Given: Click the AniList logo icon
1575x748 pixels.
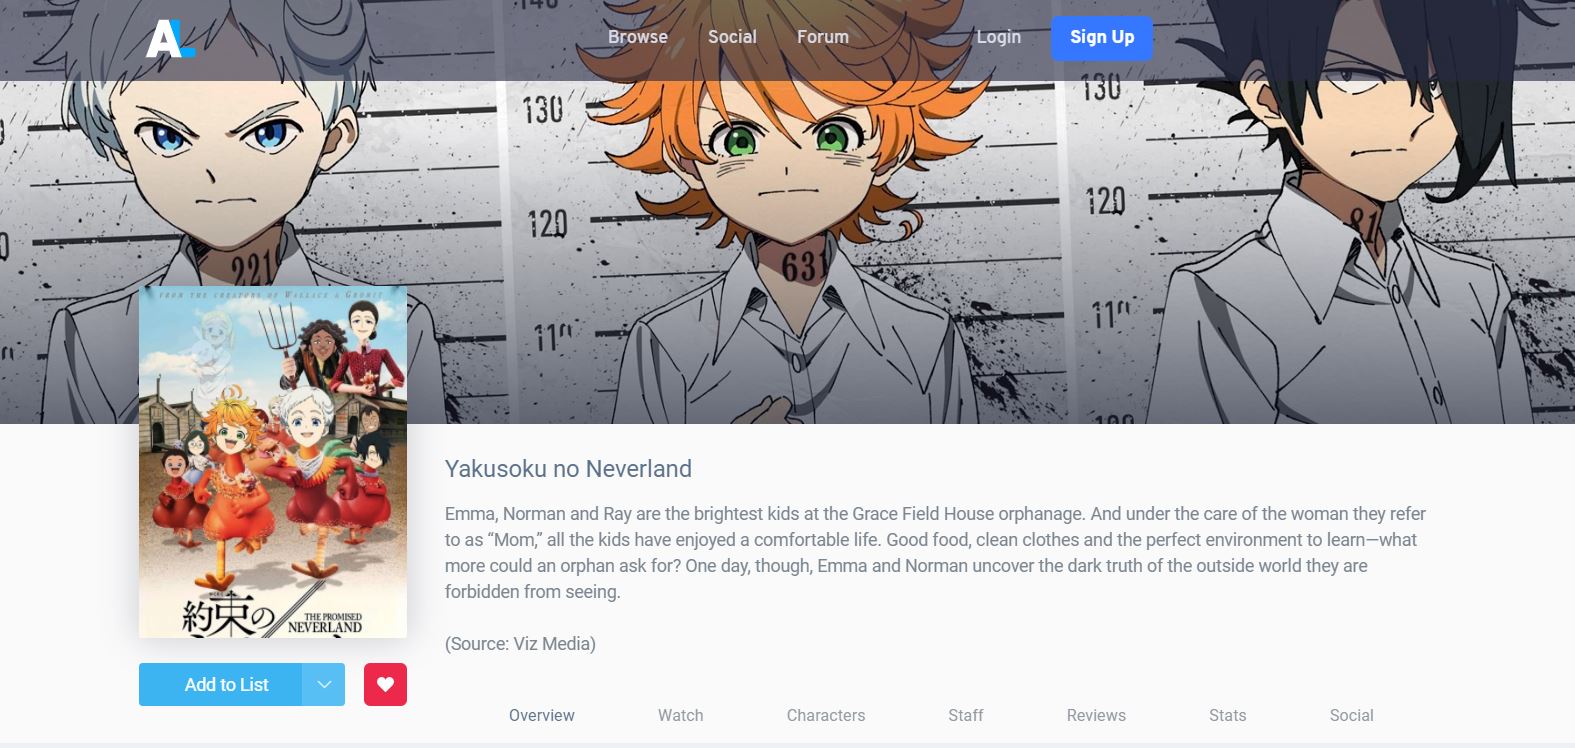Looking at the screenshot, I should tap(170, 39).
